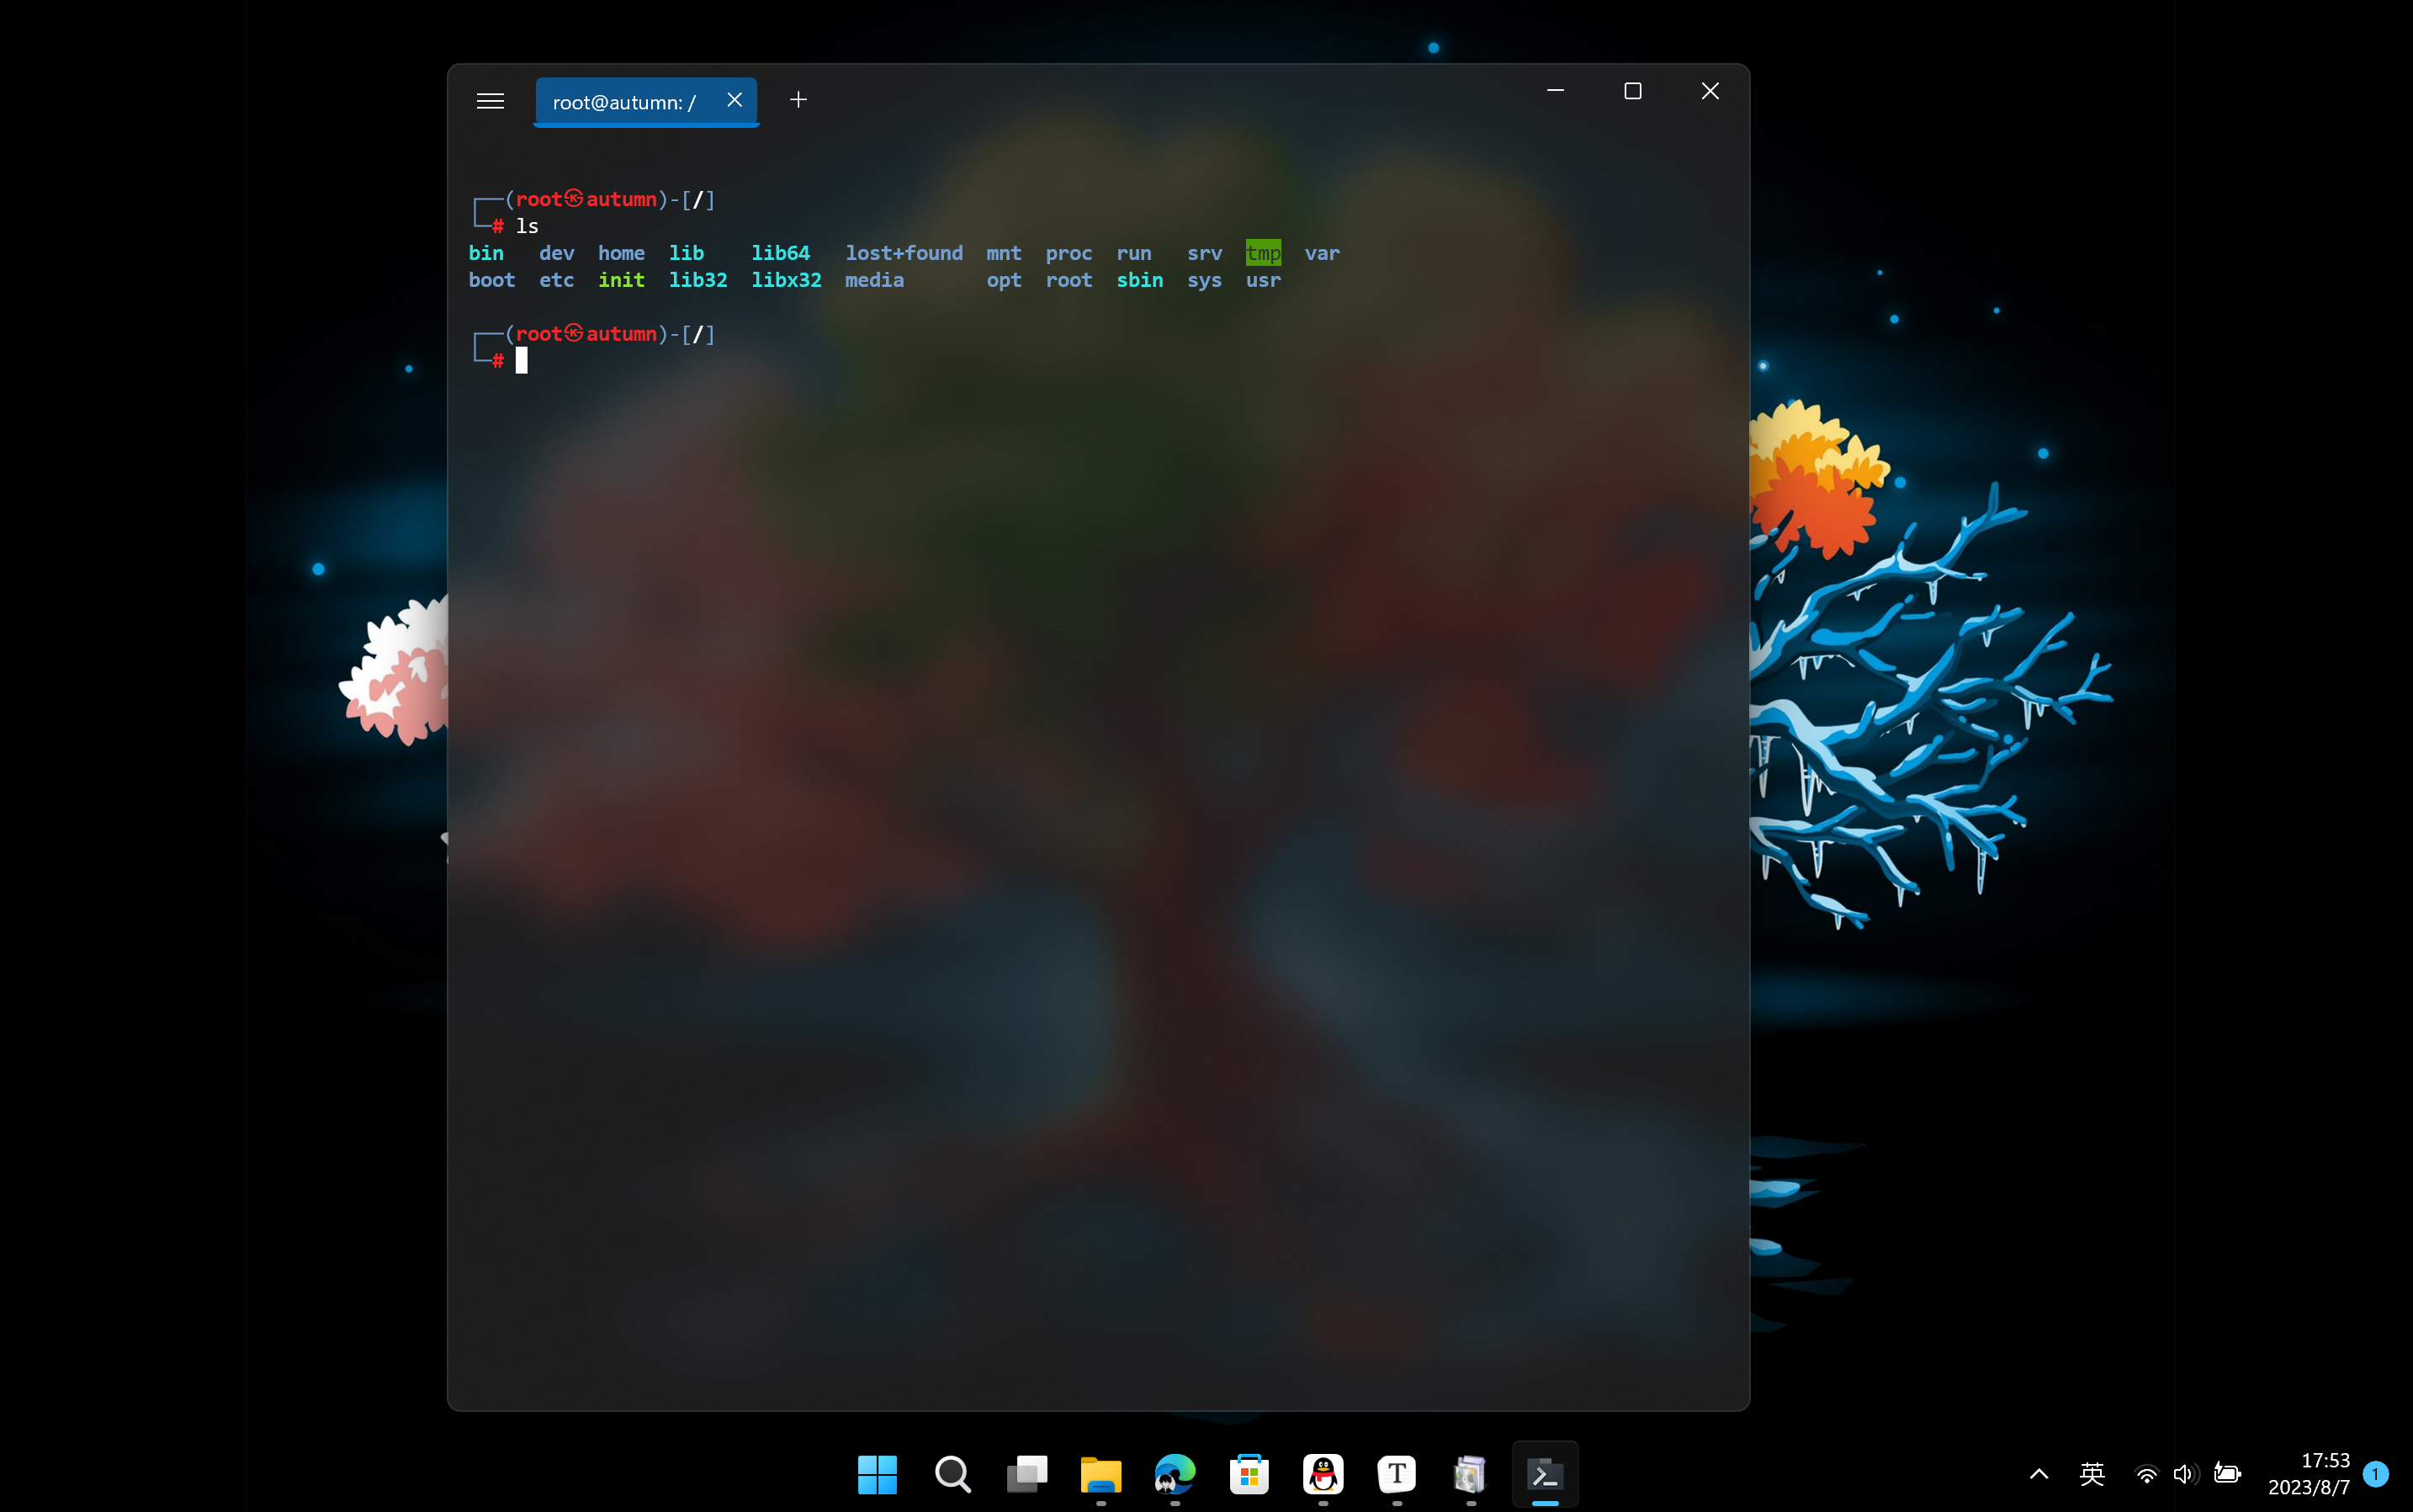This screenshot has height=1512, width=2413.
Task: Select the root@autumn: / tab
Action: pyautogui.click(x=624, y=102)
